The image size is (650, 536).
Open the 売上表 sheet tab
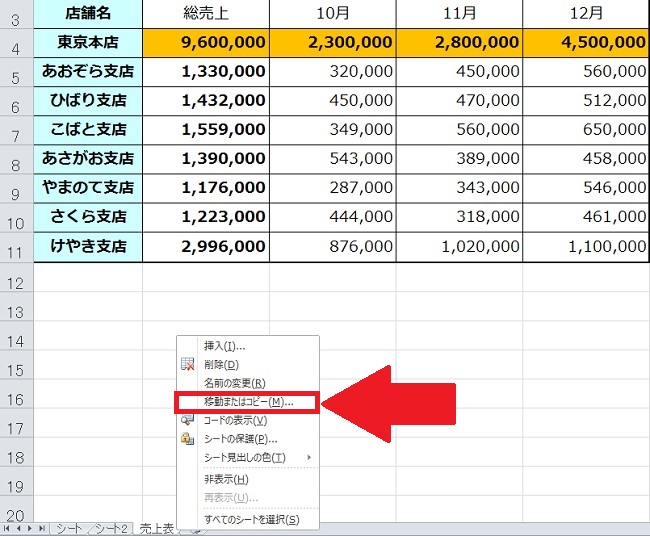(x=156, y=527)
